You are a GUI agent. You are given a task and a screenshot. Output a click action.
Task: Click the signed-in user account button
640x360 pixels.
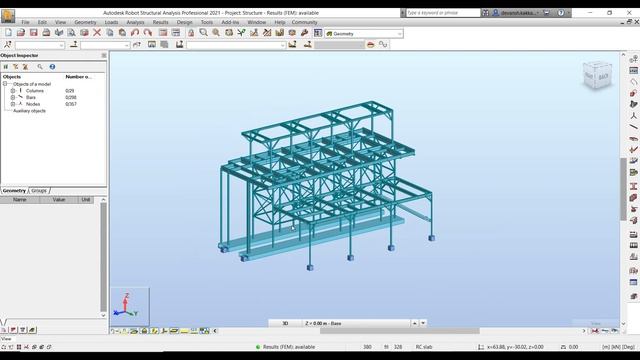click(517, 13)
